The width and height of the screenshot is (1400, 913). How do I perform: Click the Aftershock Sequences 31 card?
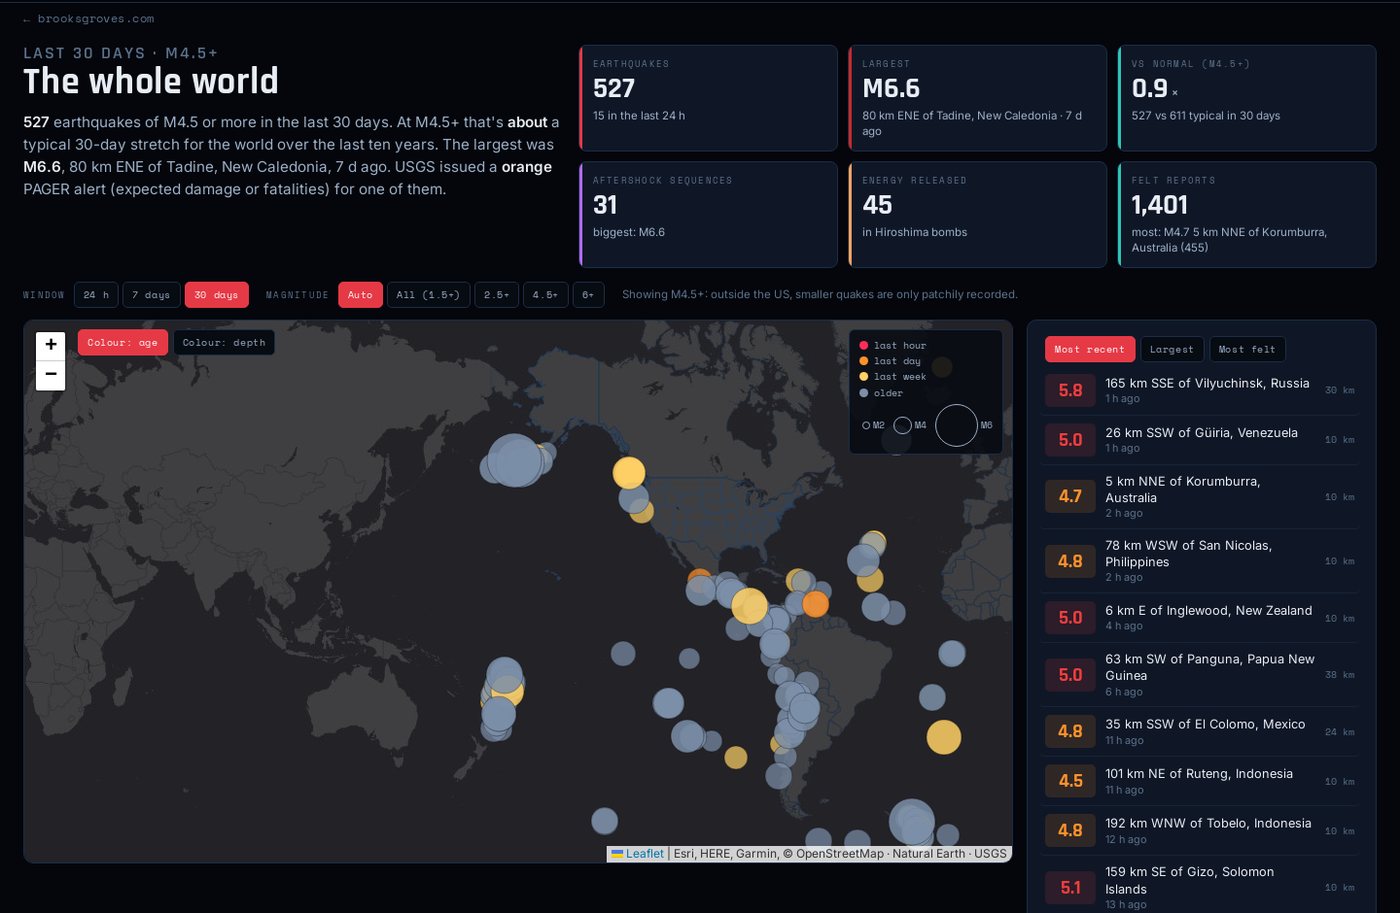[708, 215]
